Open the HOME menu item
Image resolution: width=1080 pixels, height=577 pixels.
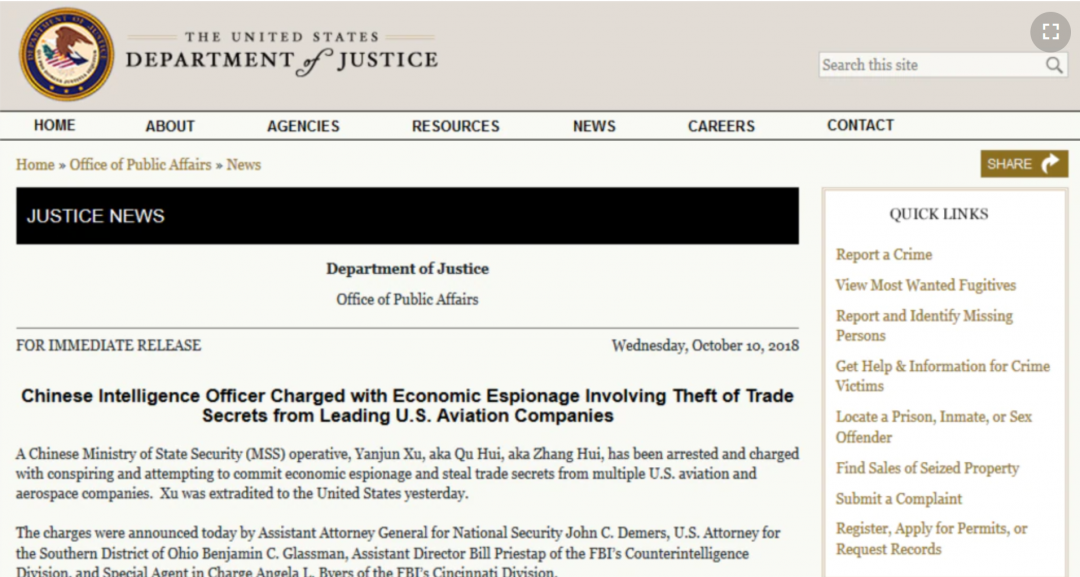click(x=54, y=125)
